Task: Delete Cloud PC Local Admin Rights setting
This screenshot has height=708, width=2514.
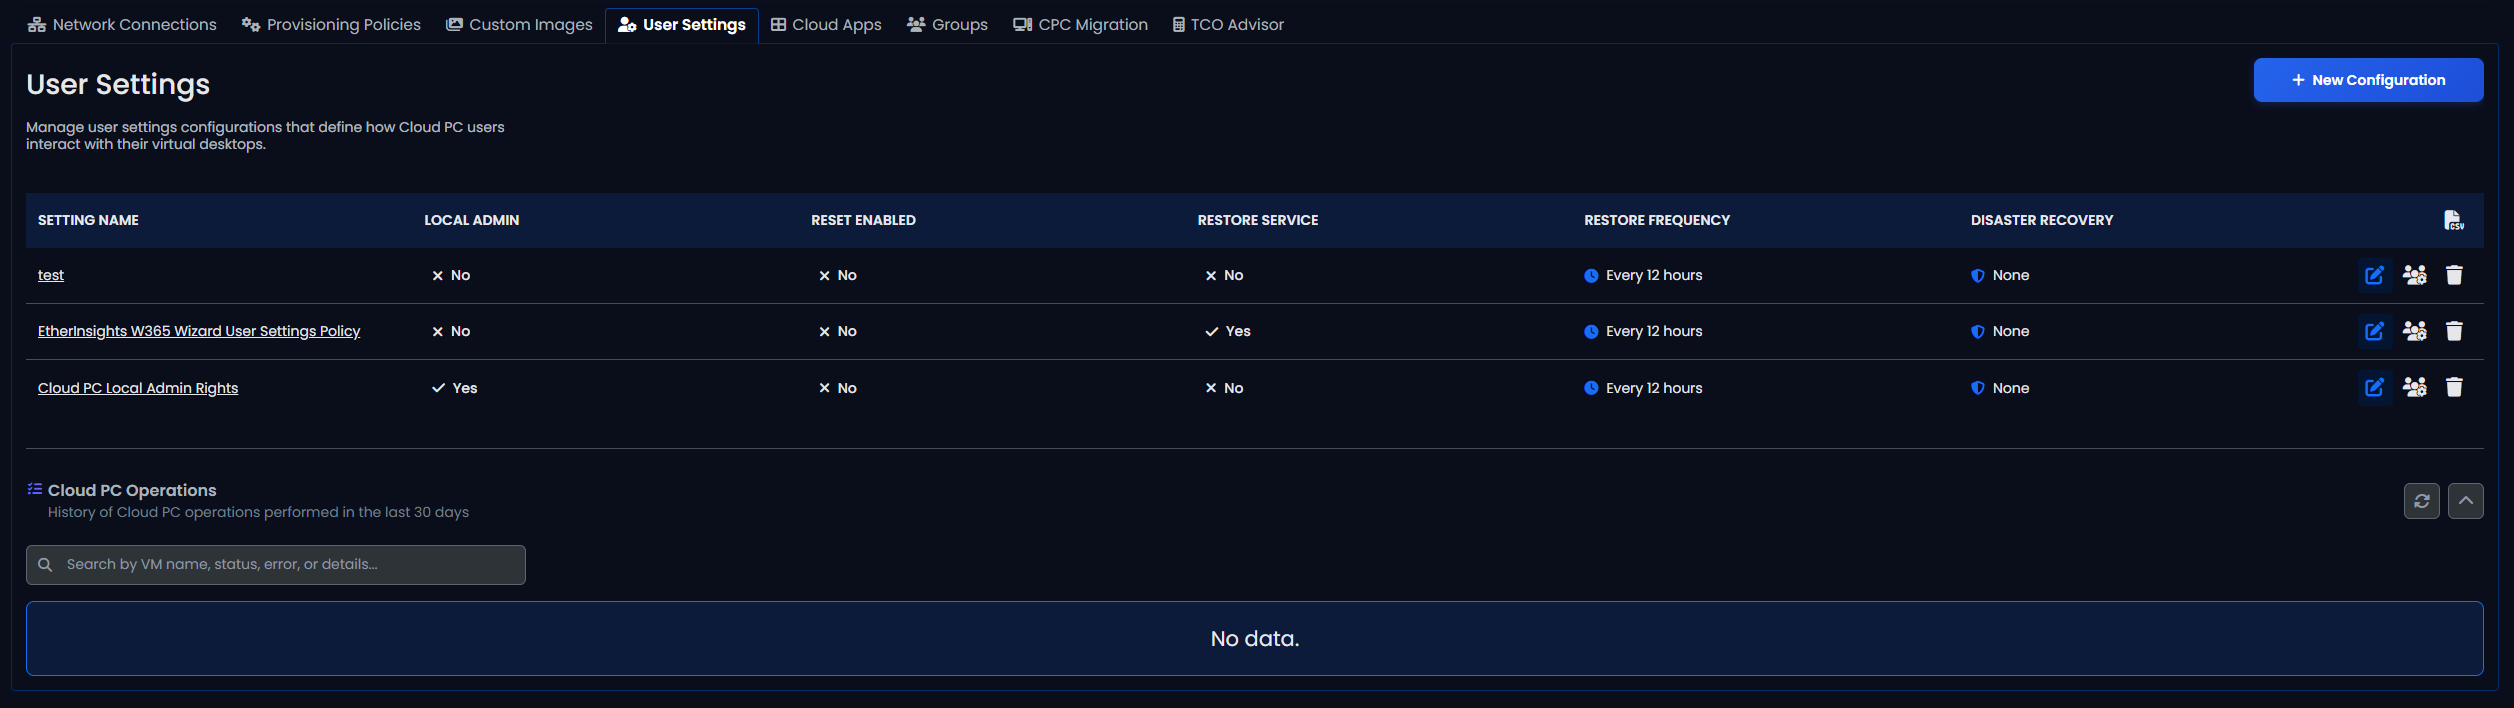Action: (2454, 387)
